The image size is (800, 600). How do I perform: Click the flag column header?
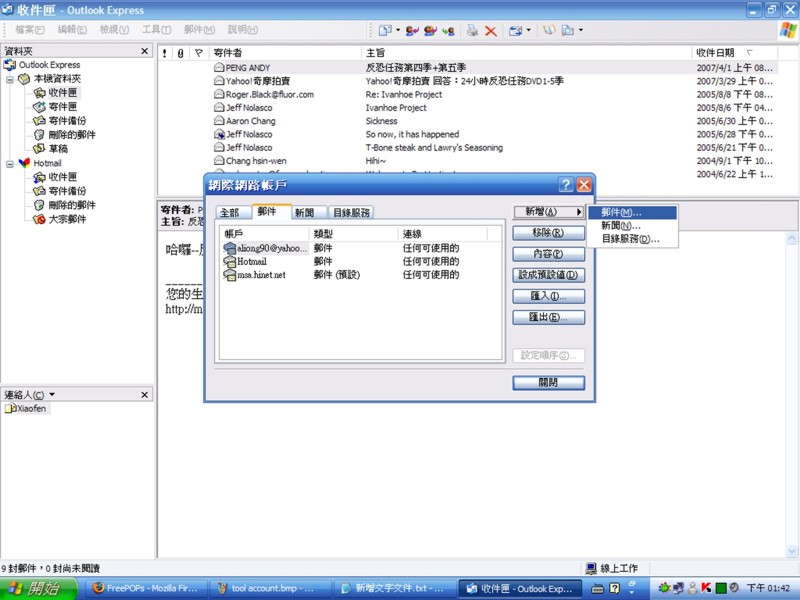(x=199, y=53)
